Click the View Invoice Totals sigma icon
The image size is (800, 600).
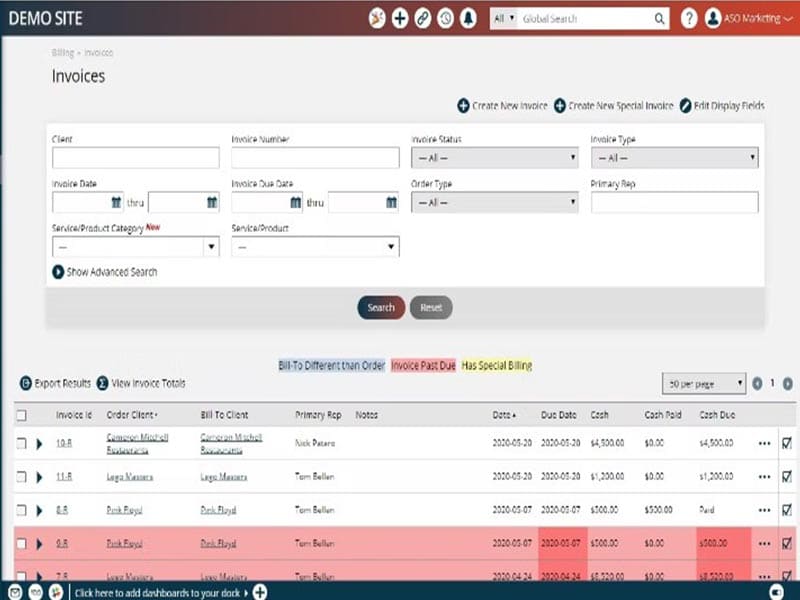[x=103, y=383]
